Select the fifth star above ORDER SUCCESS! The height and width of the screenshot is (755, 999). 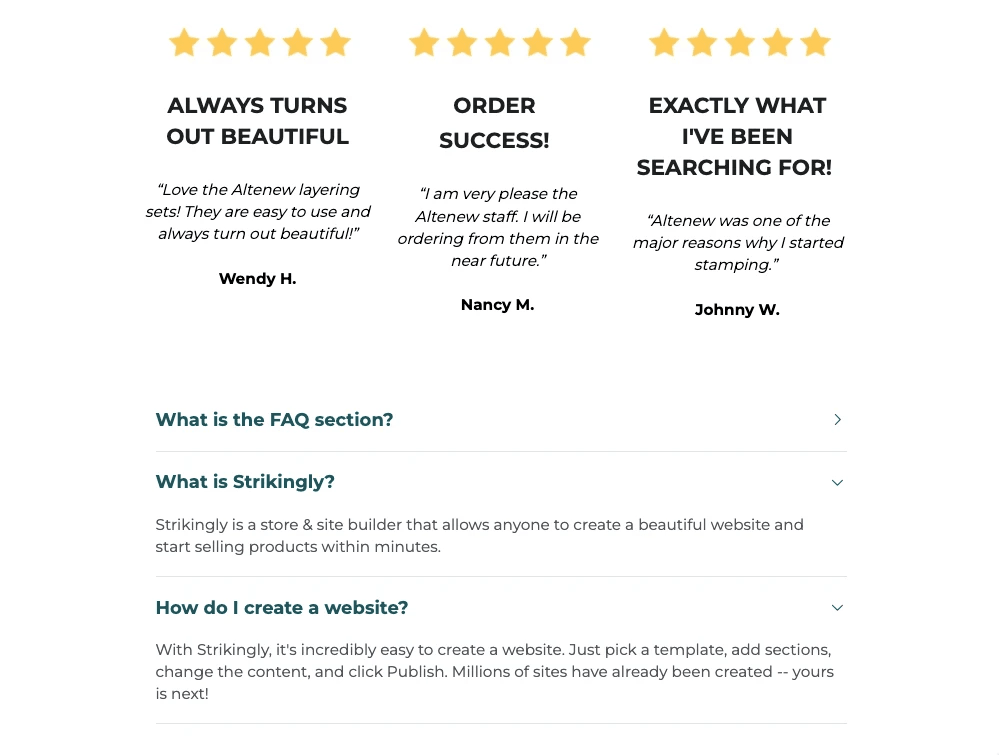pyautogui.click(x=574, y=42)
